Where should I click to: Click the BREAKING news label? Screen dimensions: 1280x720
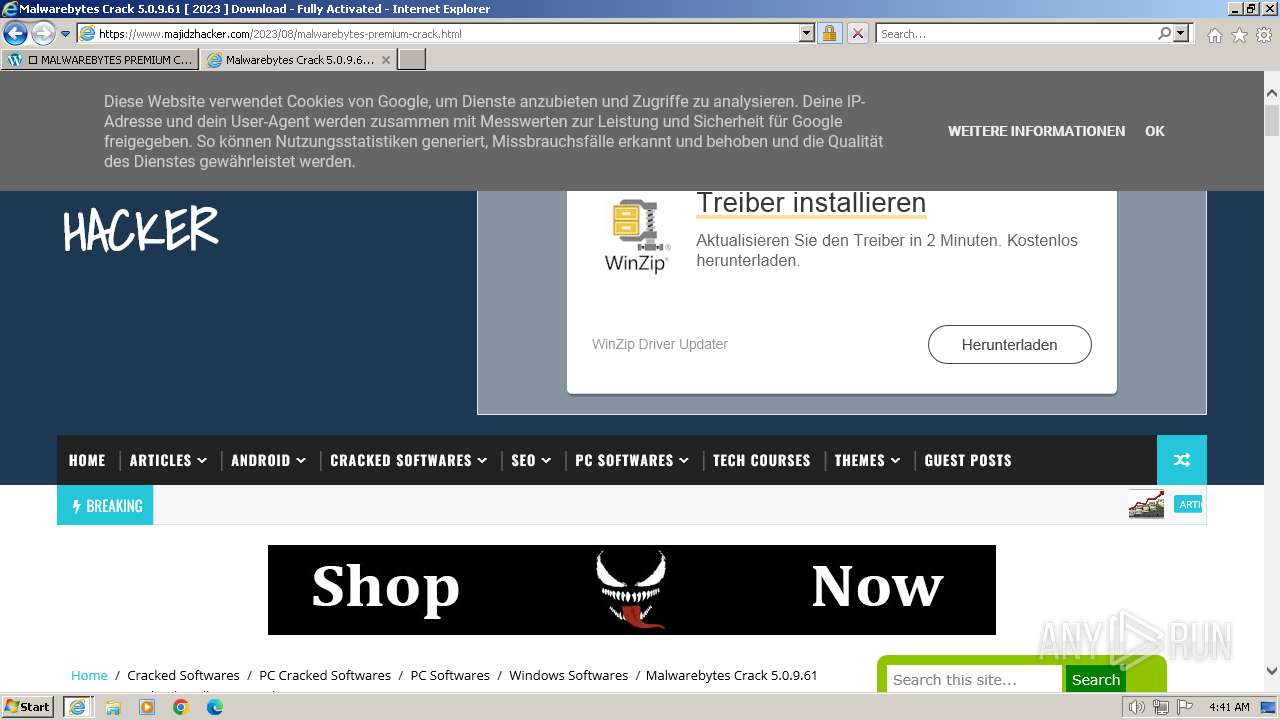tap(105, 506)
